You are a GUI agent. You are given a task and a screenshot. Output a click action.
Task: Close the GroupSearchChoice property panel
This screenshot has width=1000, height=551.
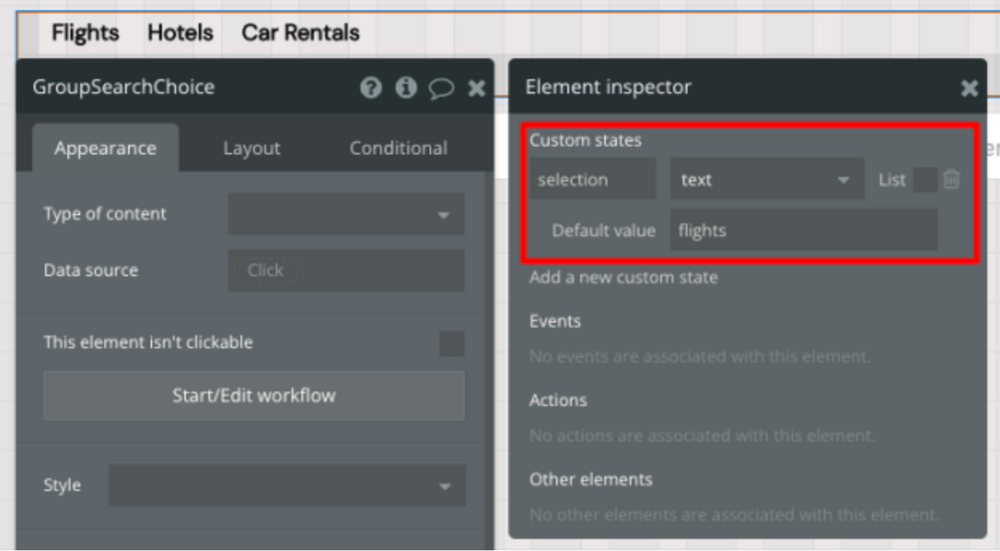coord(477,88)
